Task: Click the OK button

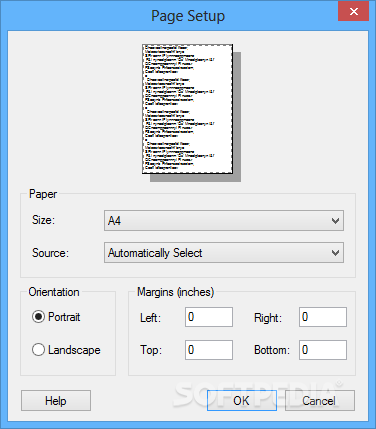Action: pos(242,400)
